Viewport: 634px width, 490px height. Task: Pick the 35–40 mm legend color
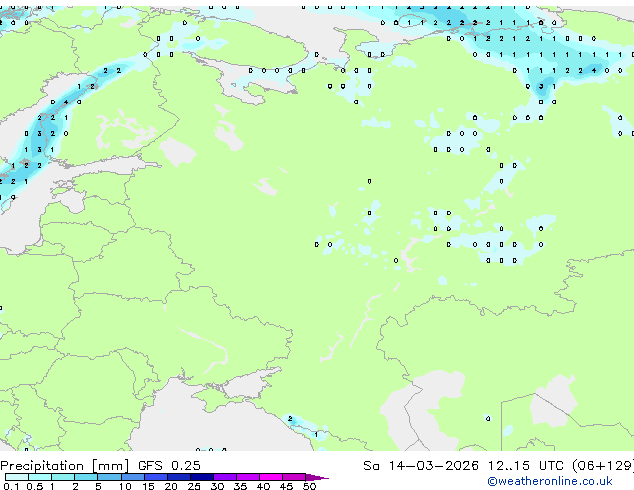coord(248,477)
